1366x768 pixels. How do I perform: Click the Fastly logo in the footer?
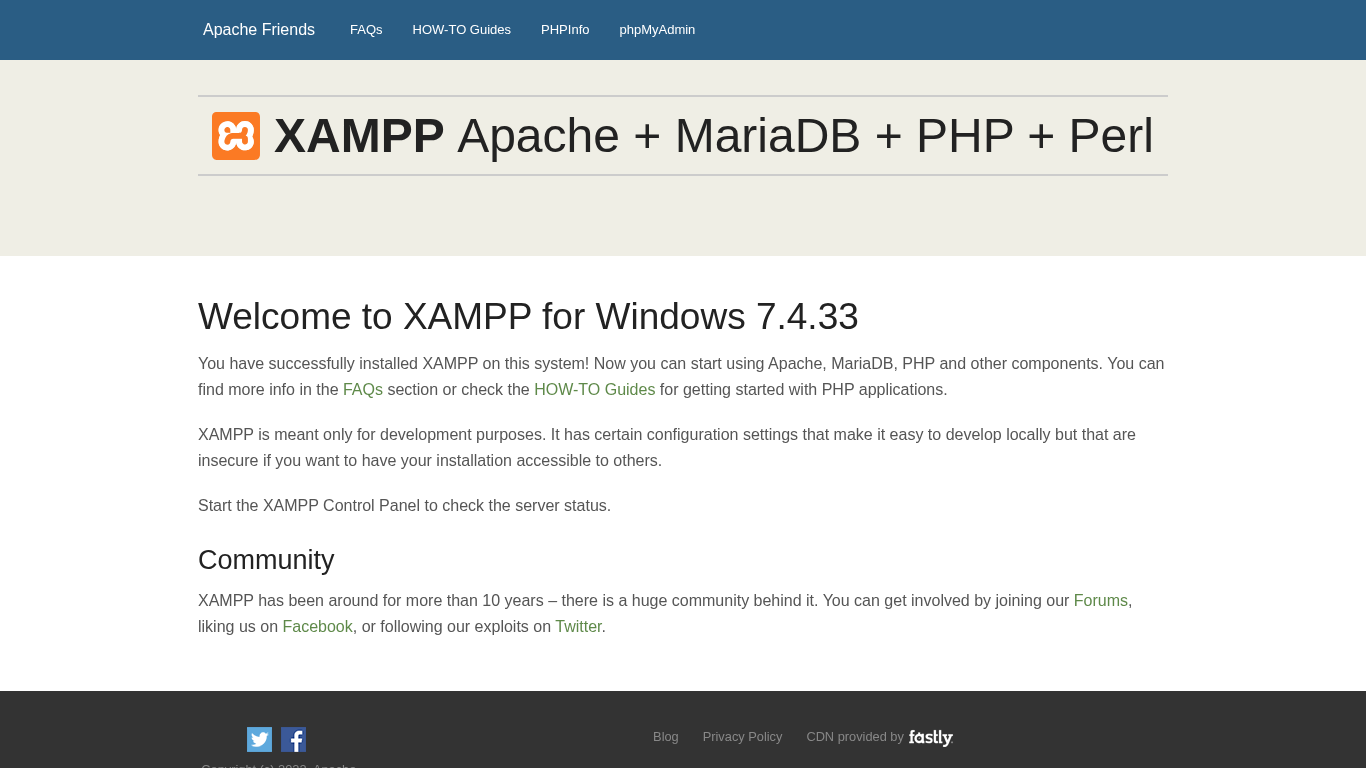click(x=930, y=737)
